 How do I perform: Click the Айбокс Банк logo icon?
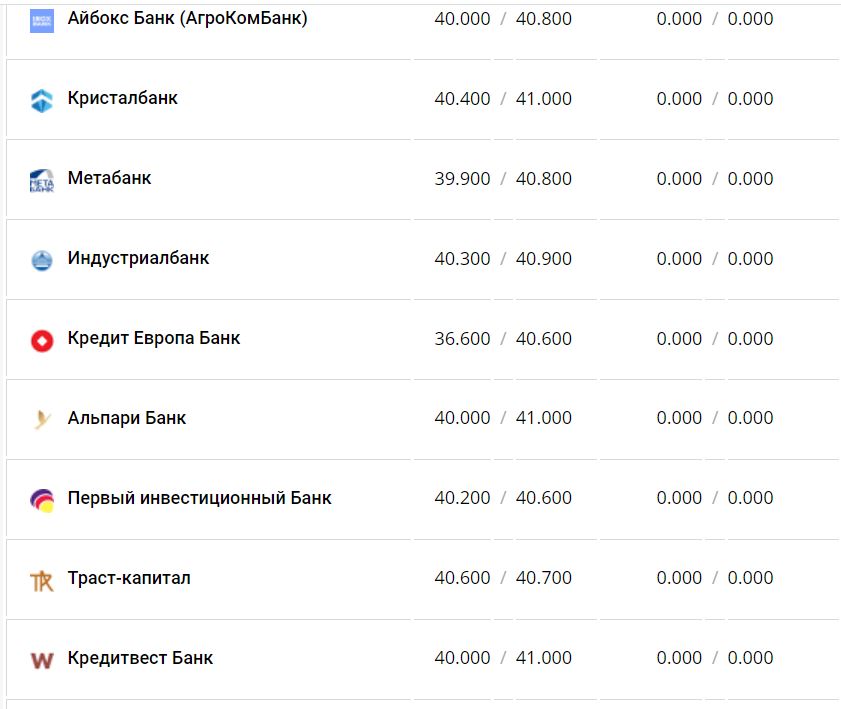(x=41, y=20)
